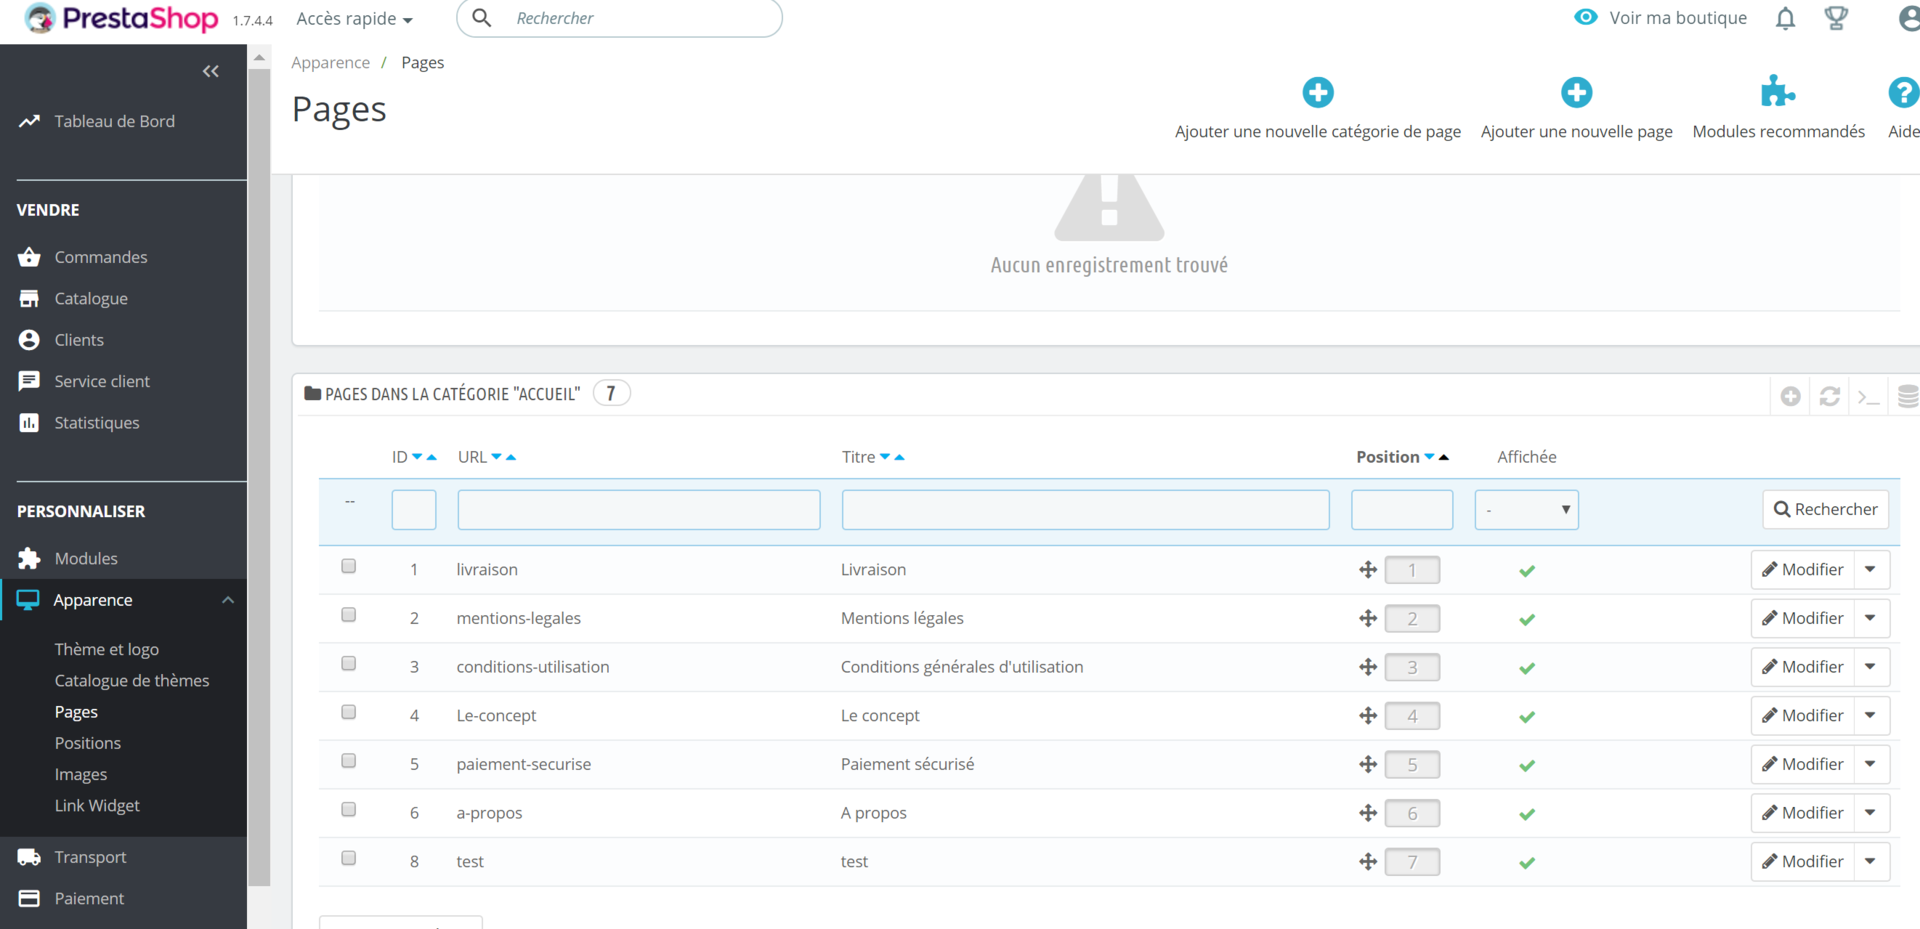Click plus icon to add new page category
Image resolution: width=1920 pixels, height=929 pixels.
(x=1318, y=92)
